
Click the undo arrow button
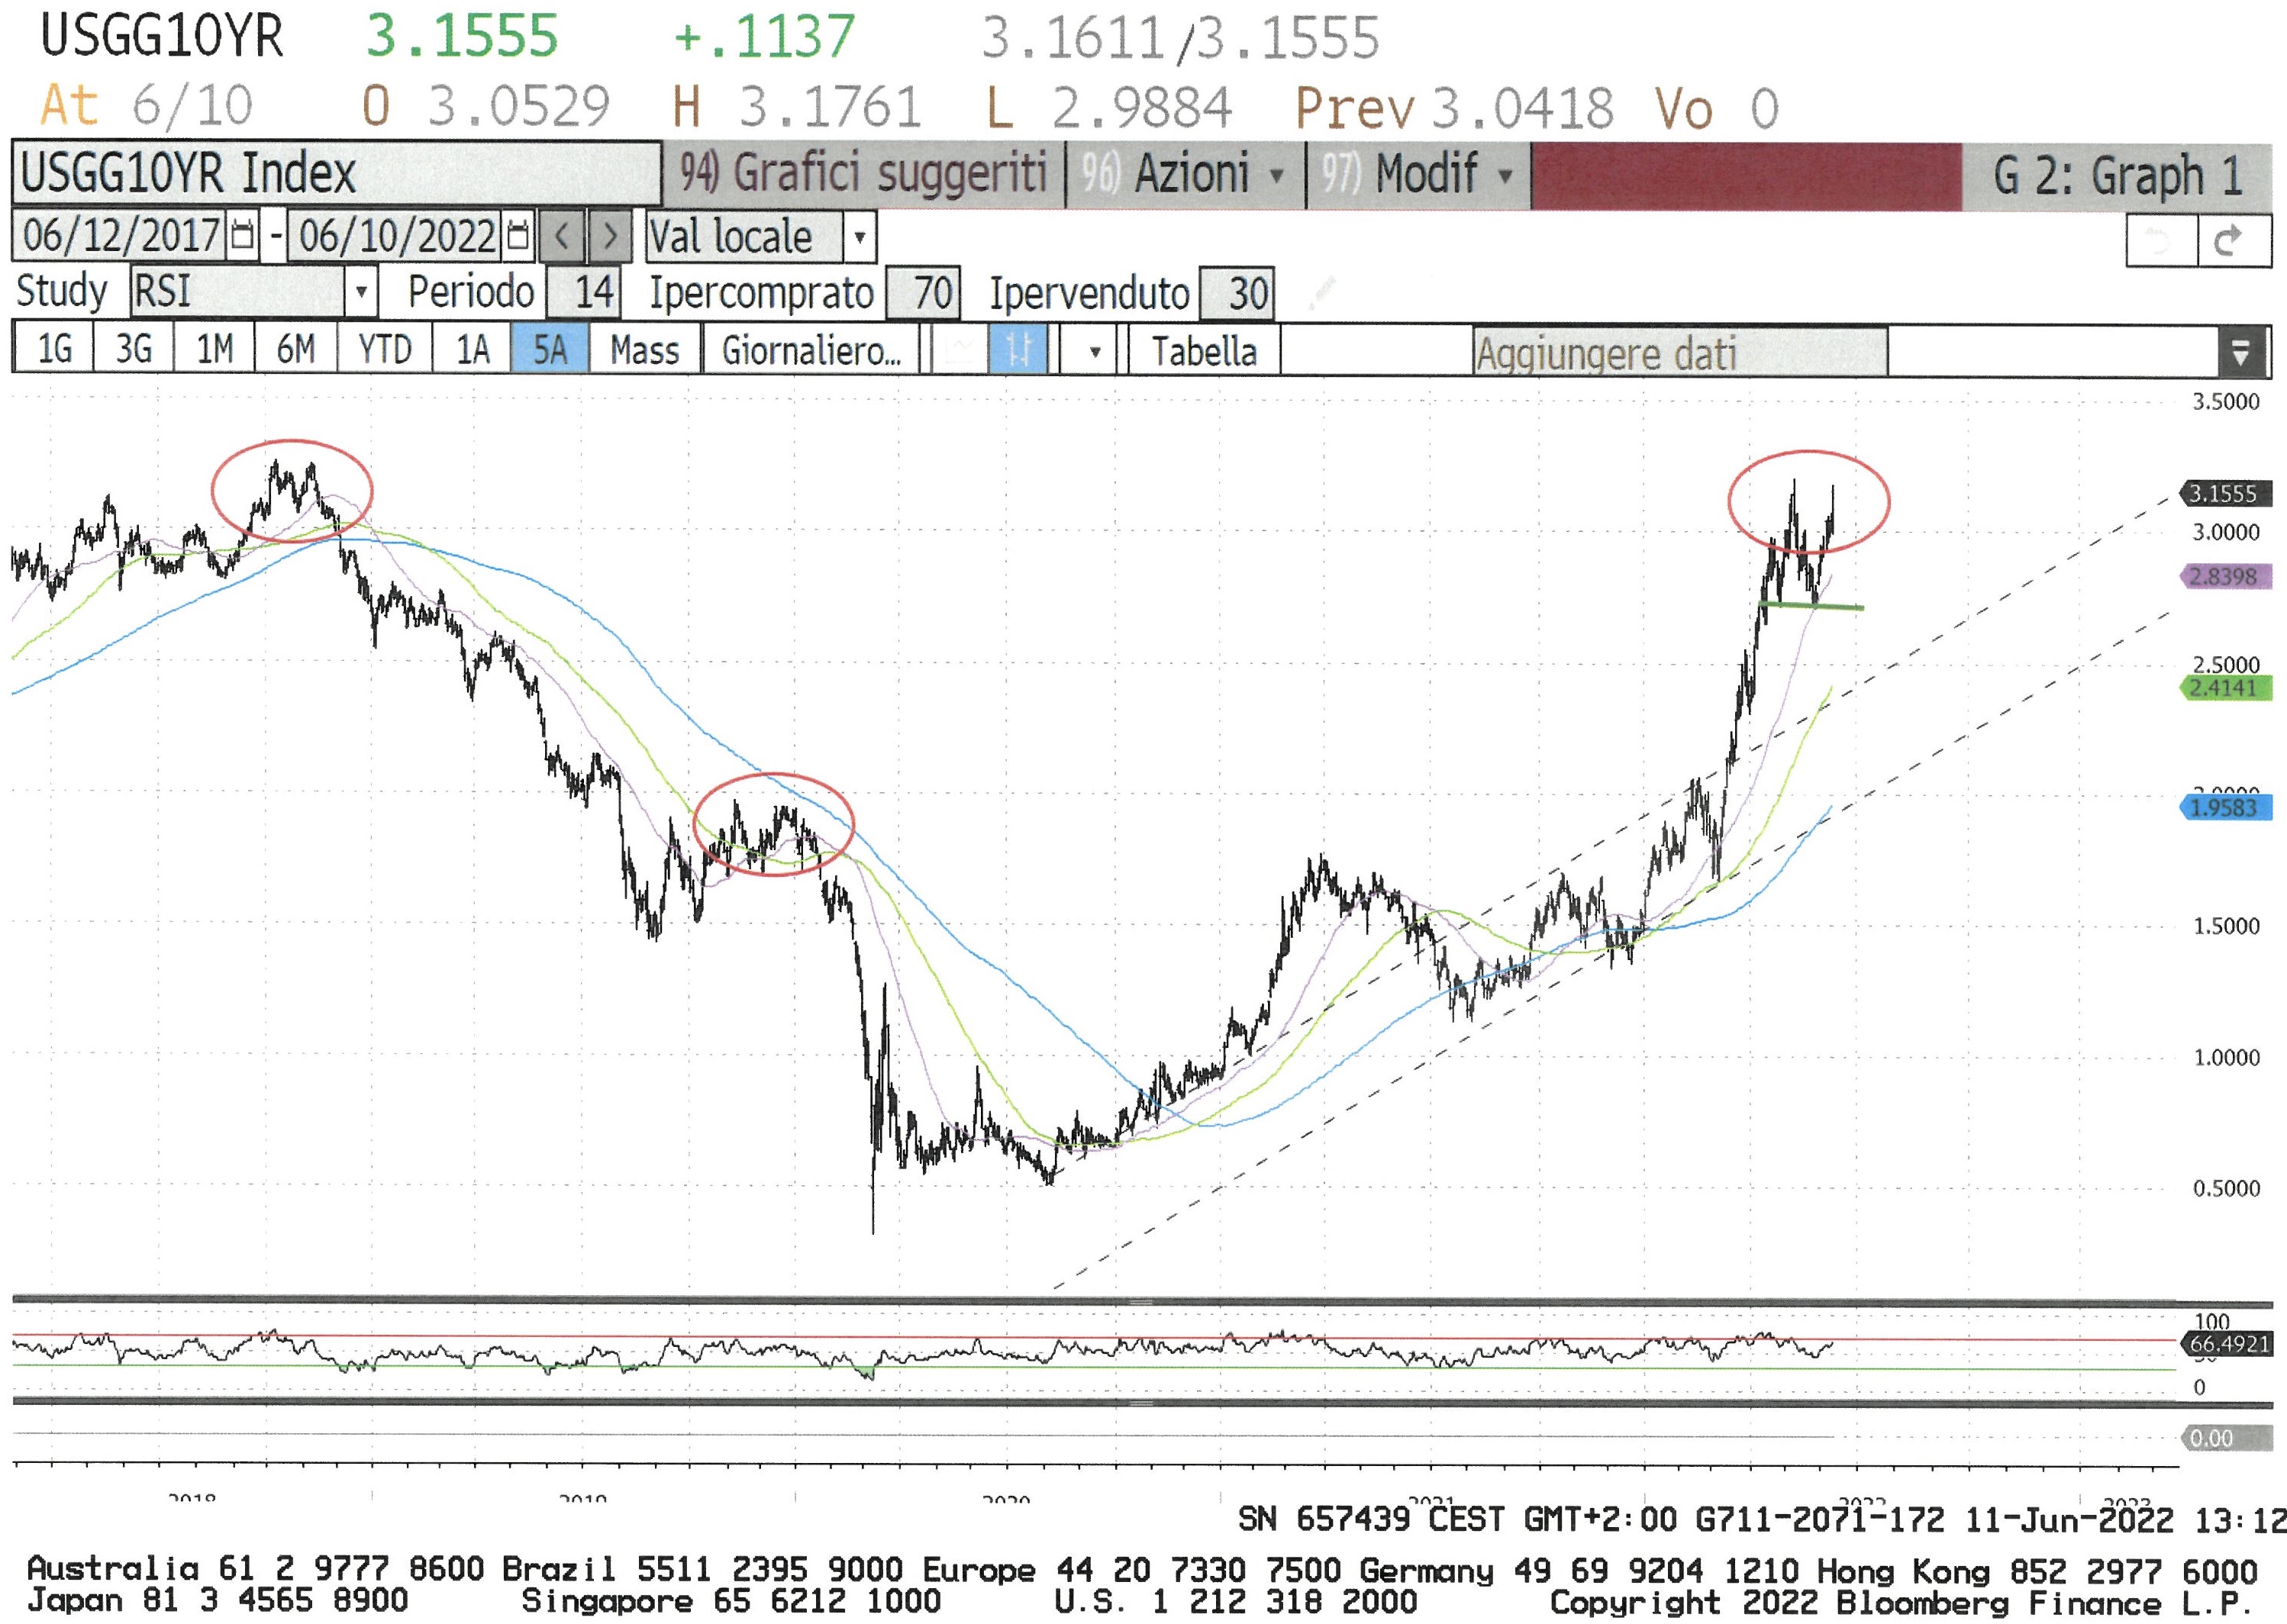click(2159, 241)
